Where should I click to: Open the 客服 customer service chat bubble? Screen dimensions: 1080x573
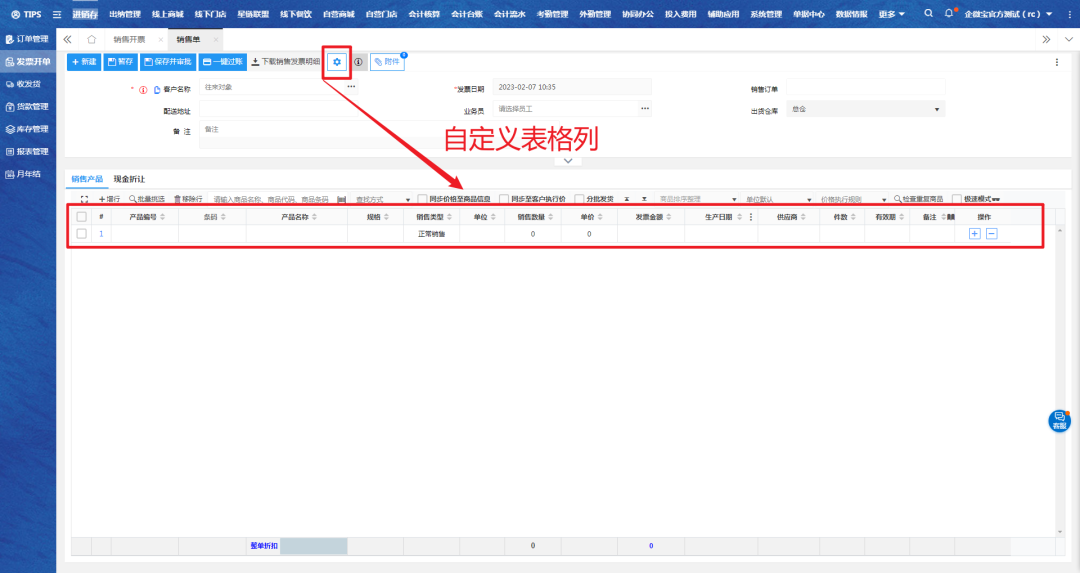click(x=1059, y=421)
